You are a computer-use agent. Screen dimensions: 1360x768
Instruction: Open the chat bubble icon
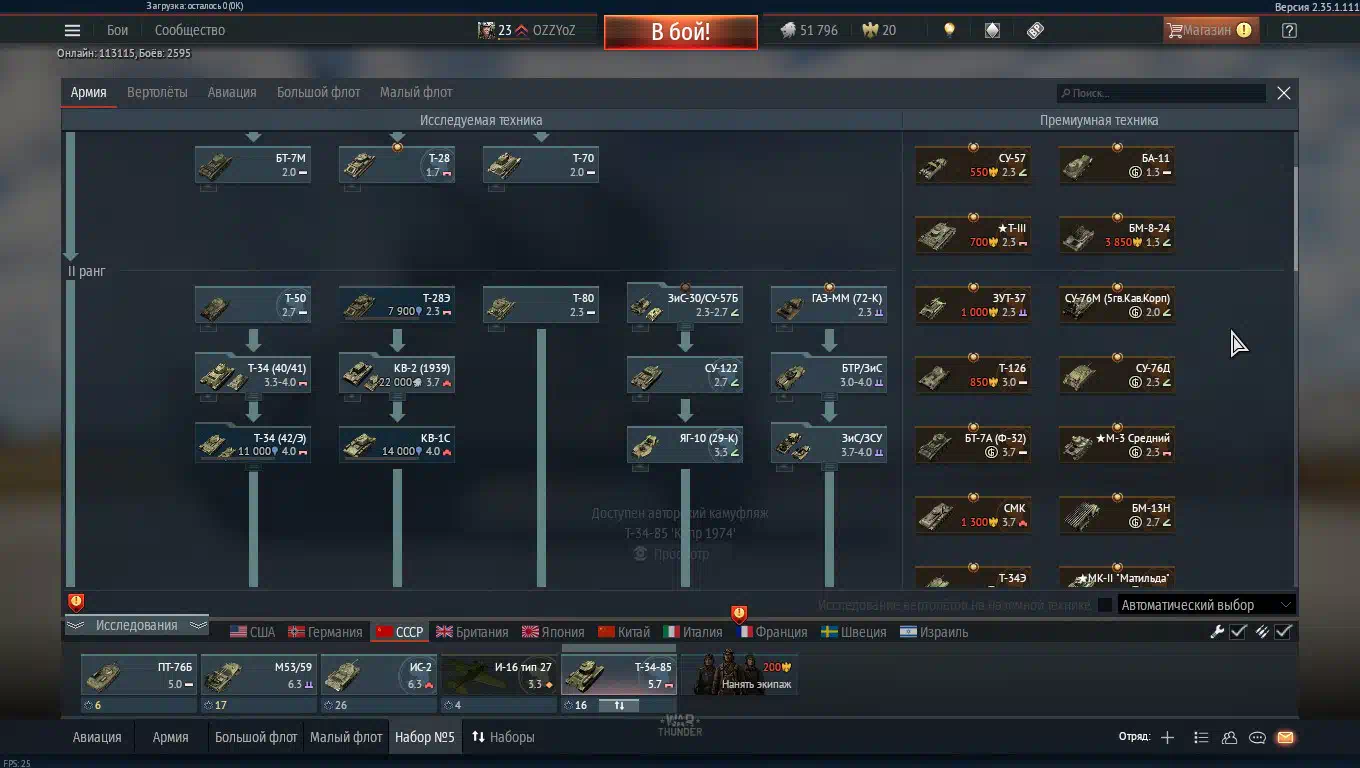(1257, 737)
